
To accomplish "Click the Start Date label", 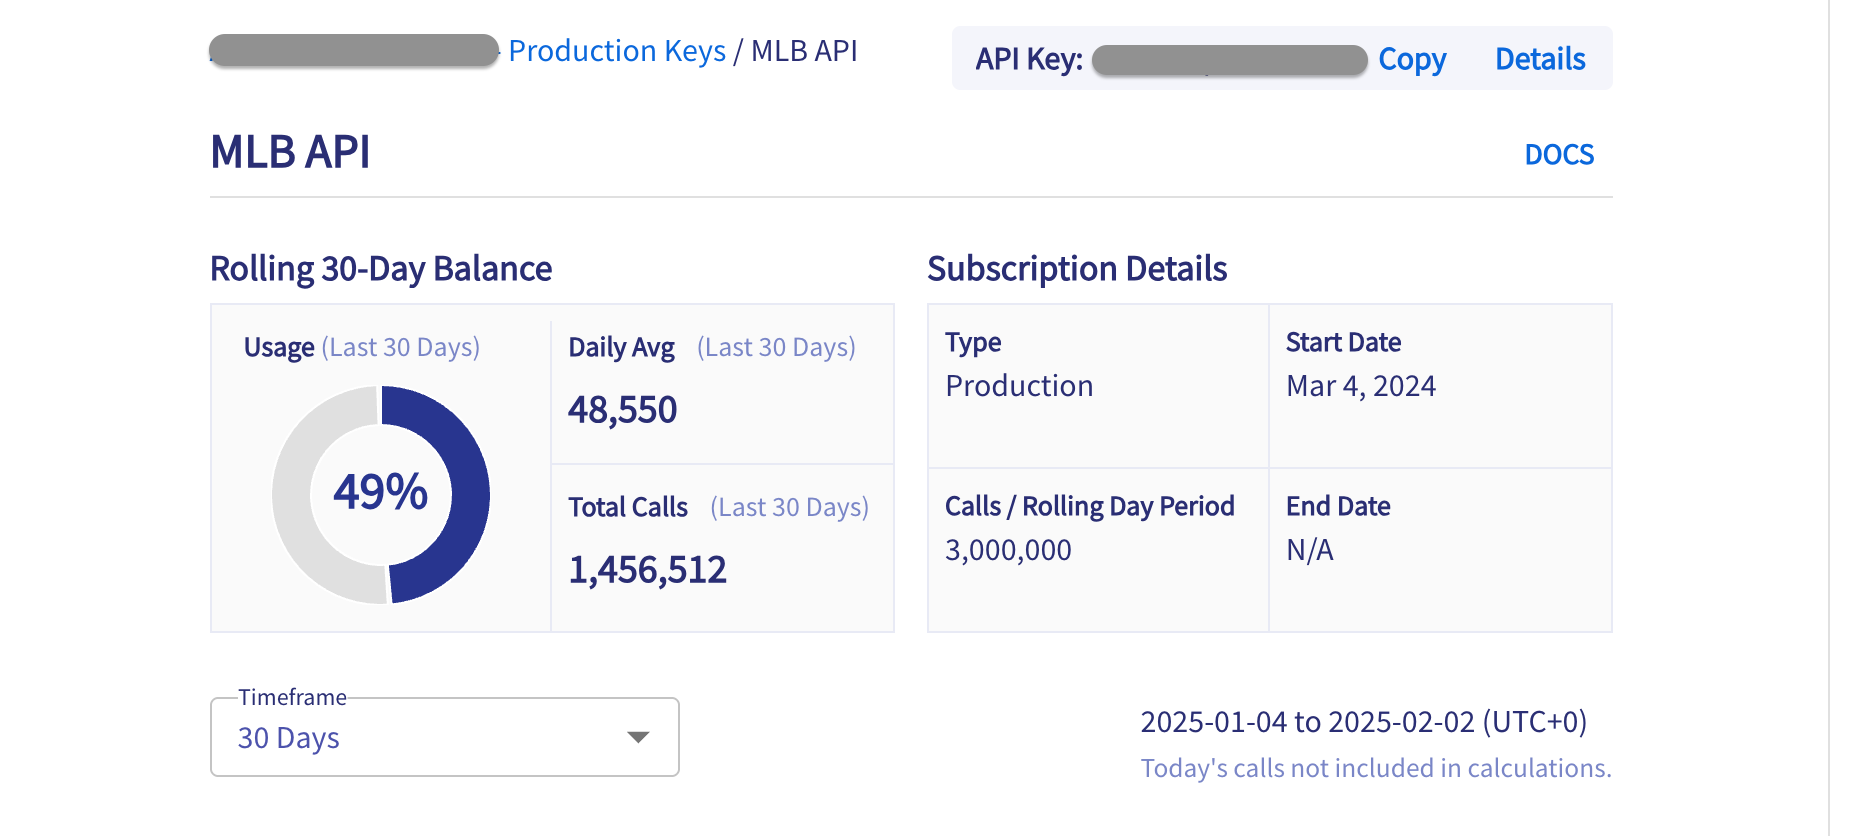I will 1343,342.
